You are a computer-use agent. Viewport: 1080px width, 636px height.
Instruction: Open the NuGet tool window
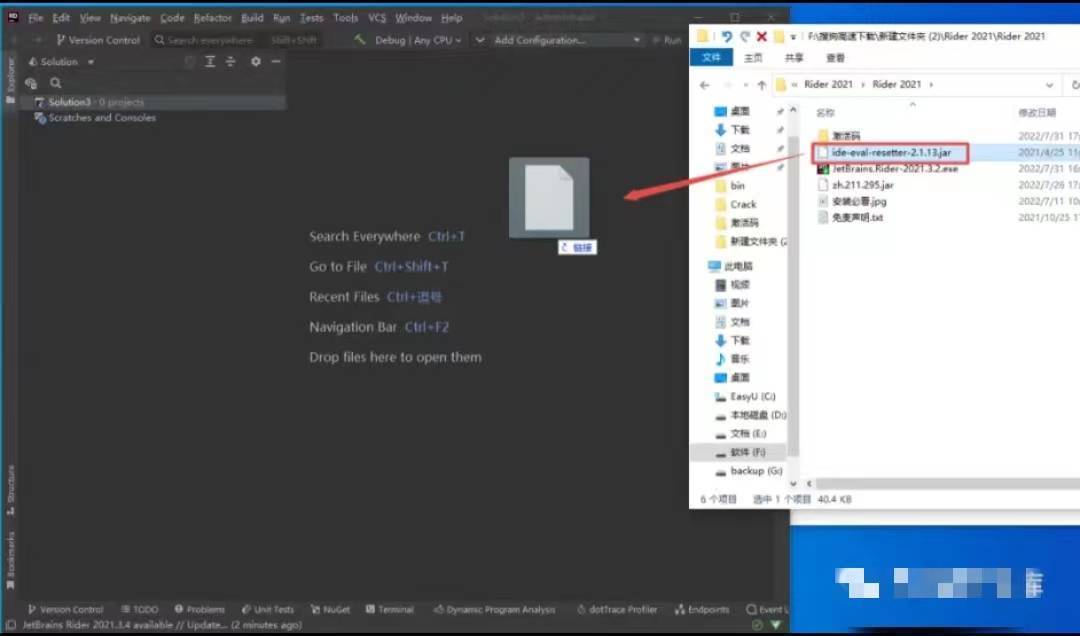[331, 610]
